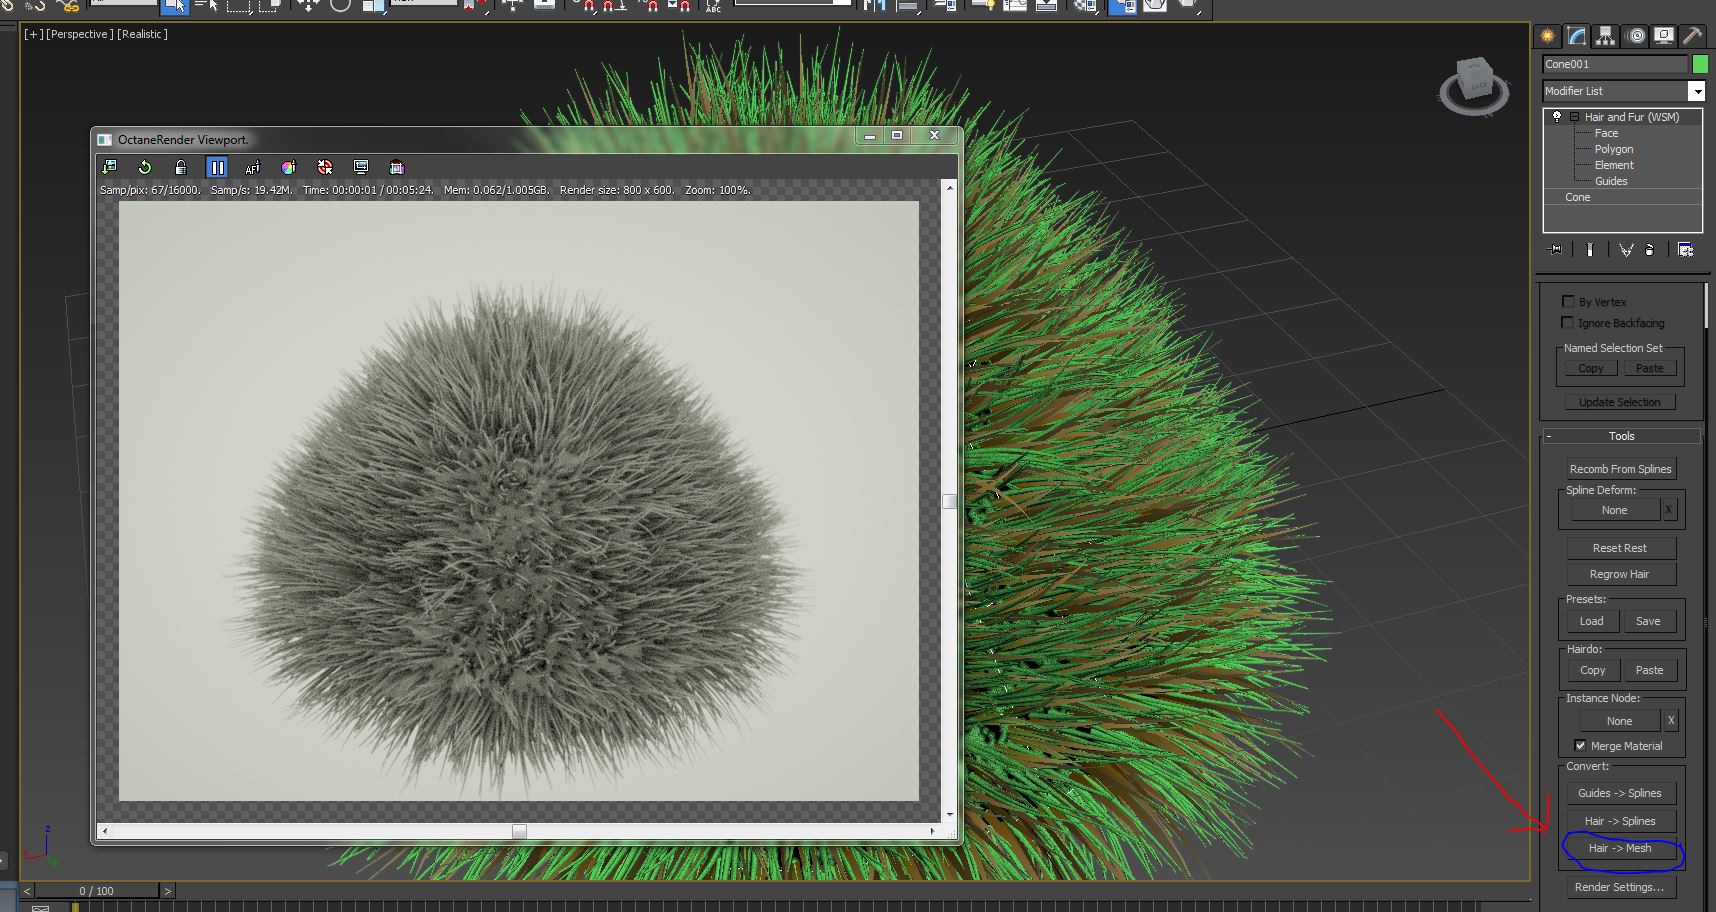Click the Pin Stack icon
The height and width of the screenshot is (912, 1716).
click(1554, 250)
